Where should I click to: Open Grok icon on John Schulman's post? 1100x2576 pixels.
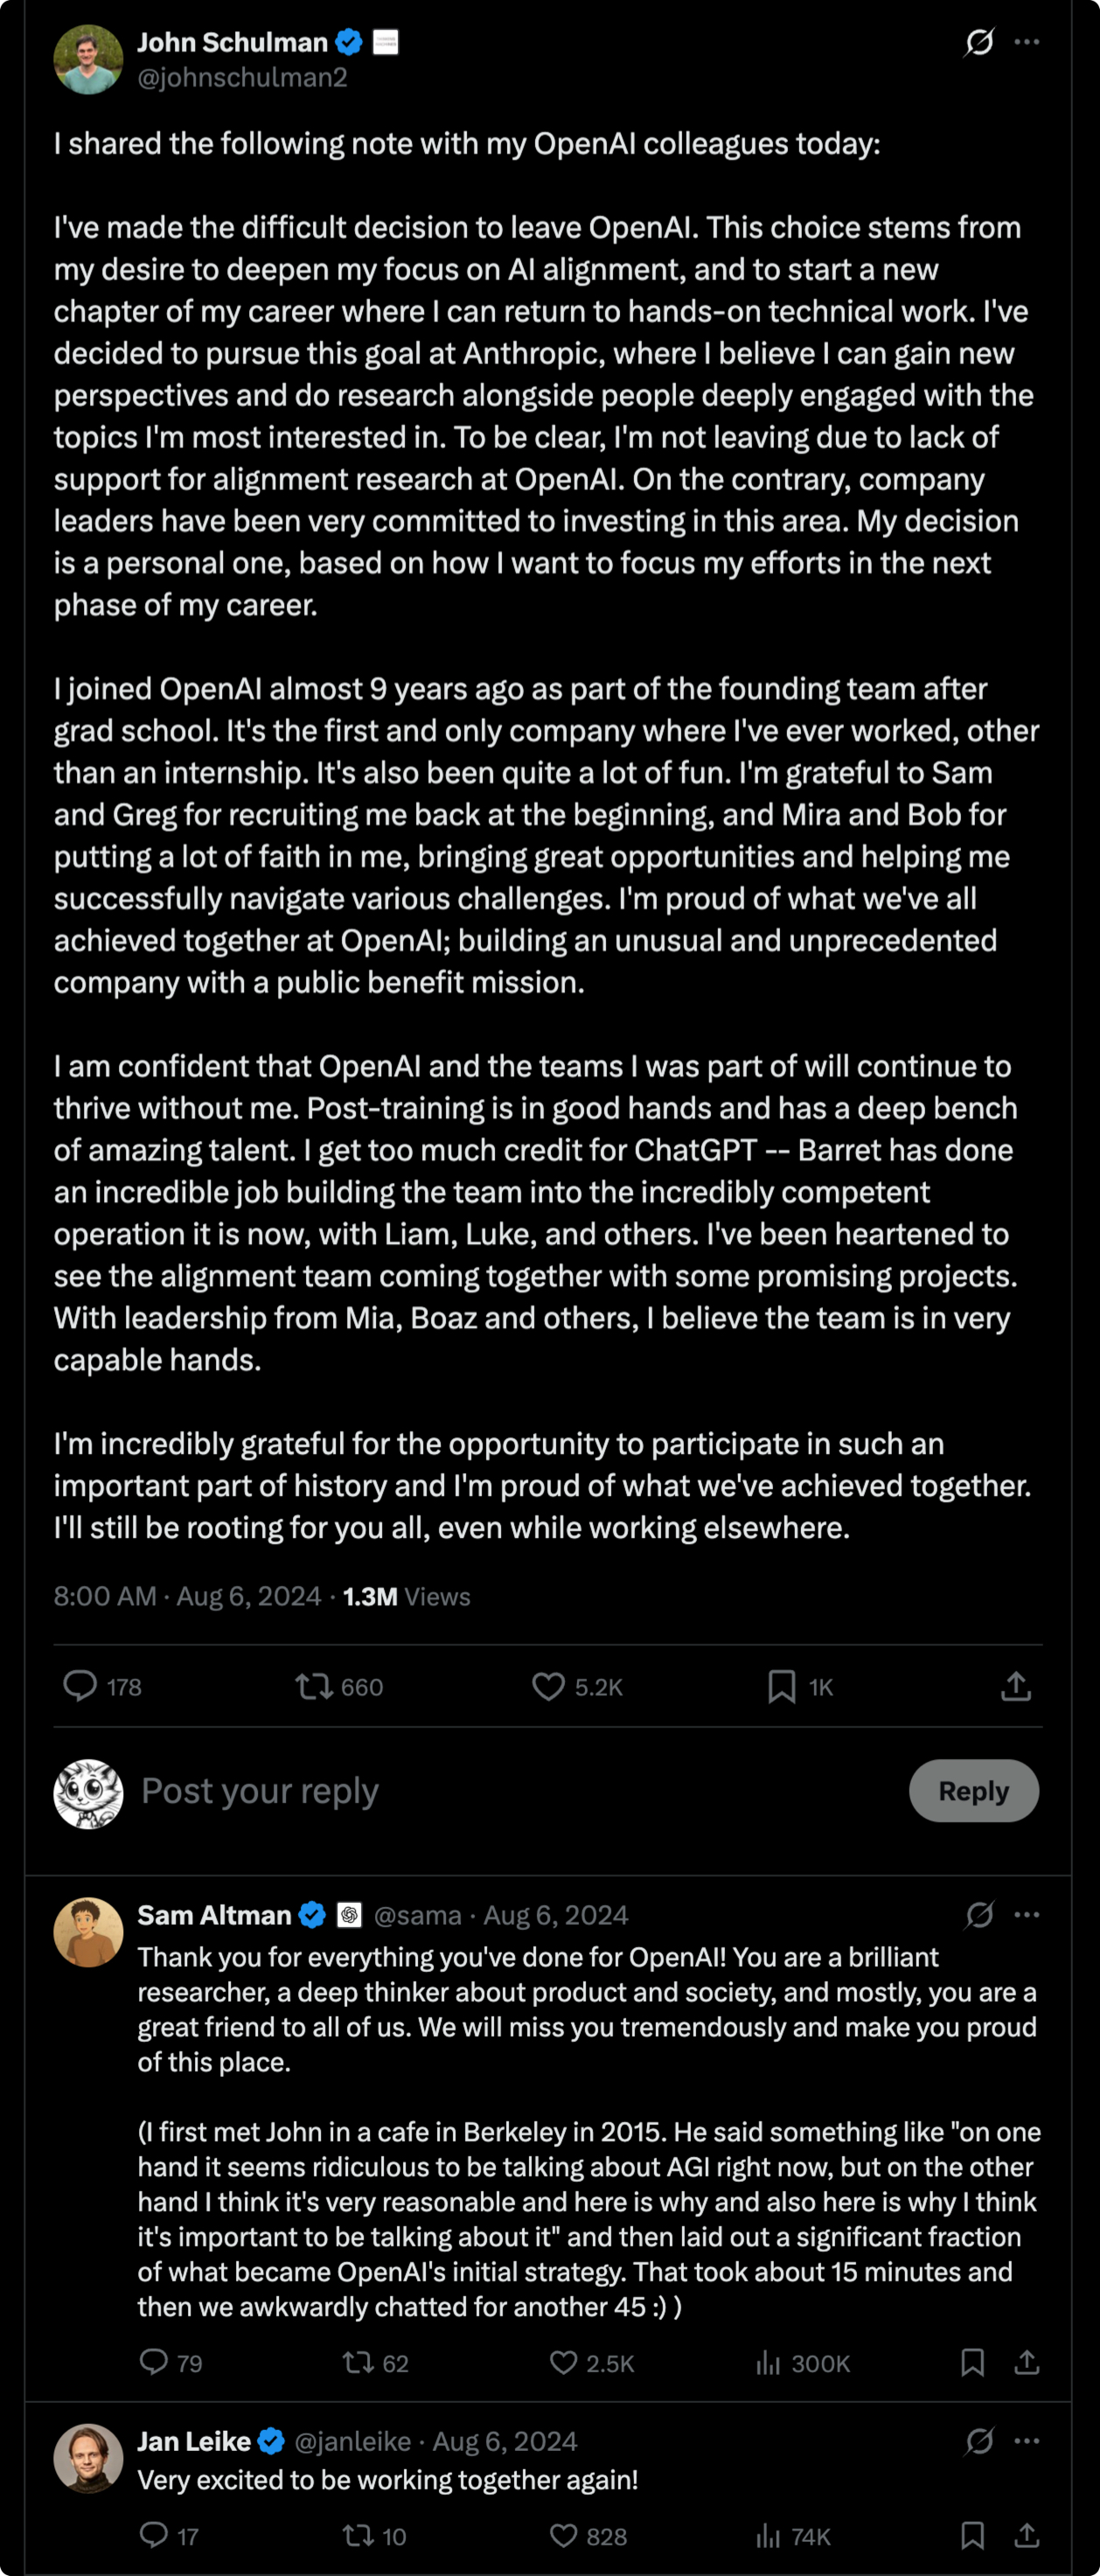coord(979,42)
